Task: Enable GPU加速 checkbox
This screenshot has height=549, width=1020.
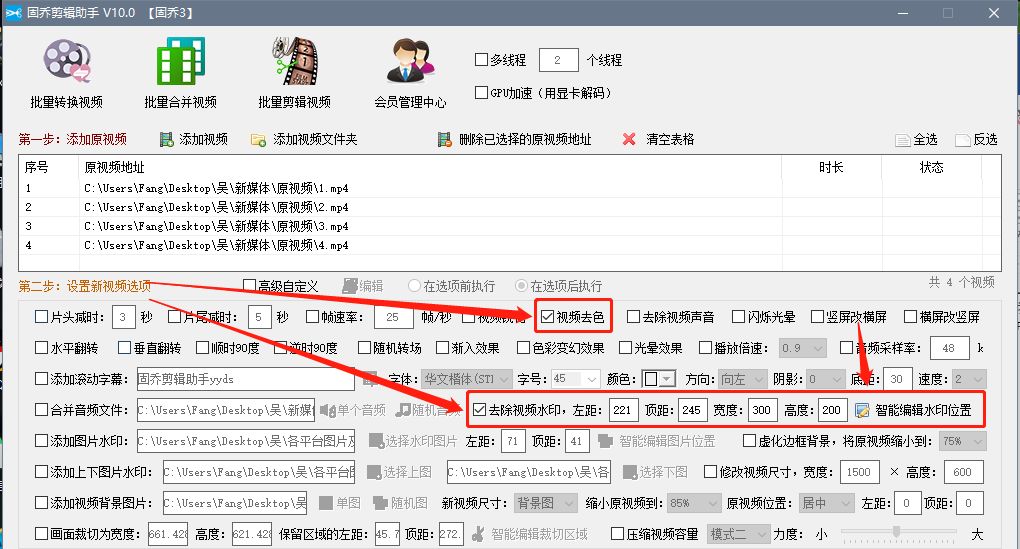Action: tap(481, 92)
